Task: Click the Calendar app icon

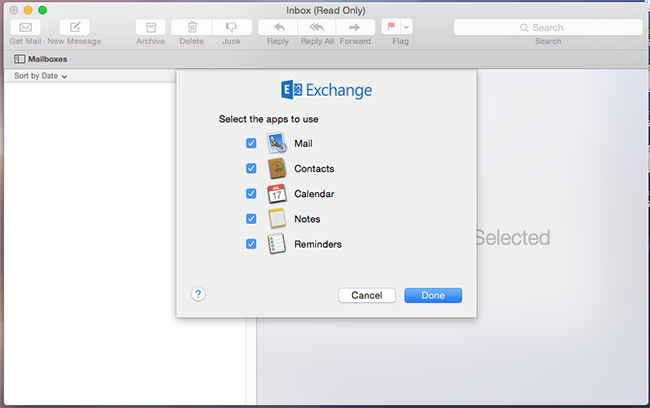Action: click(x=277, y=194)
